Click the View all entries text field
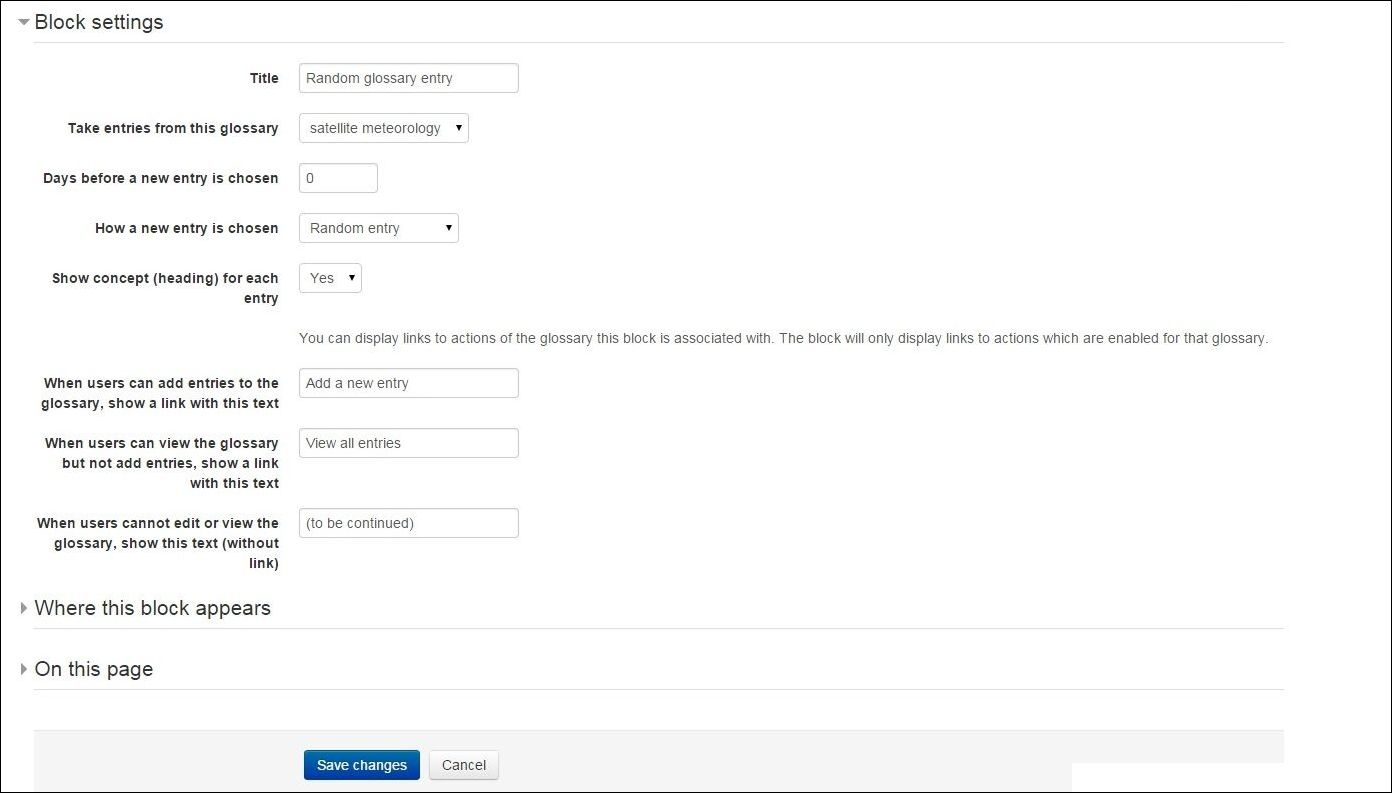This screenshot has height=793, width=1392. tap(409, 443)
